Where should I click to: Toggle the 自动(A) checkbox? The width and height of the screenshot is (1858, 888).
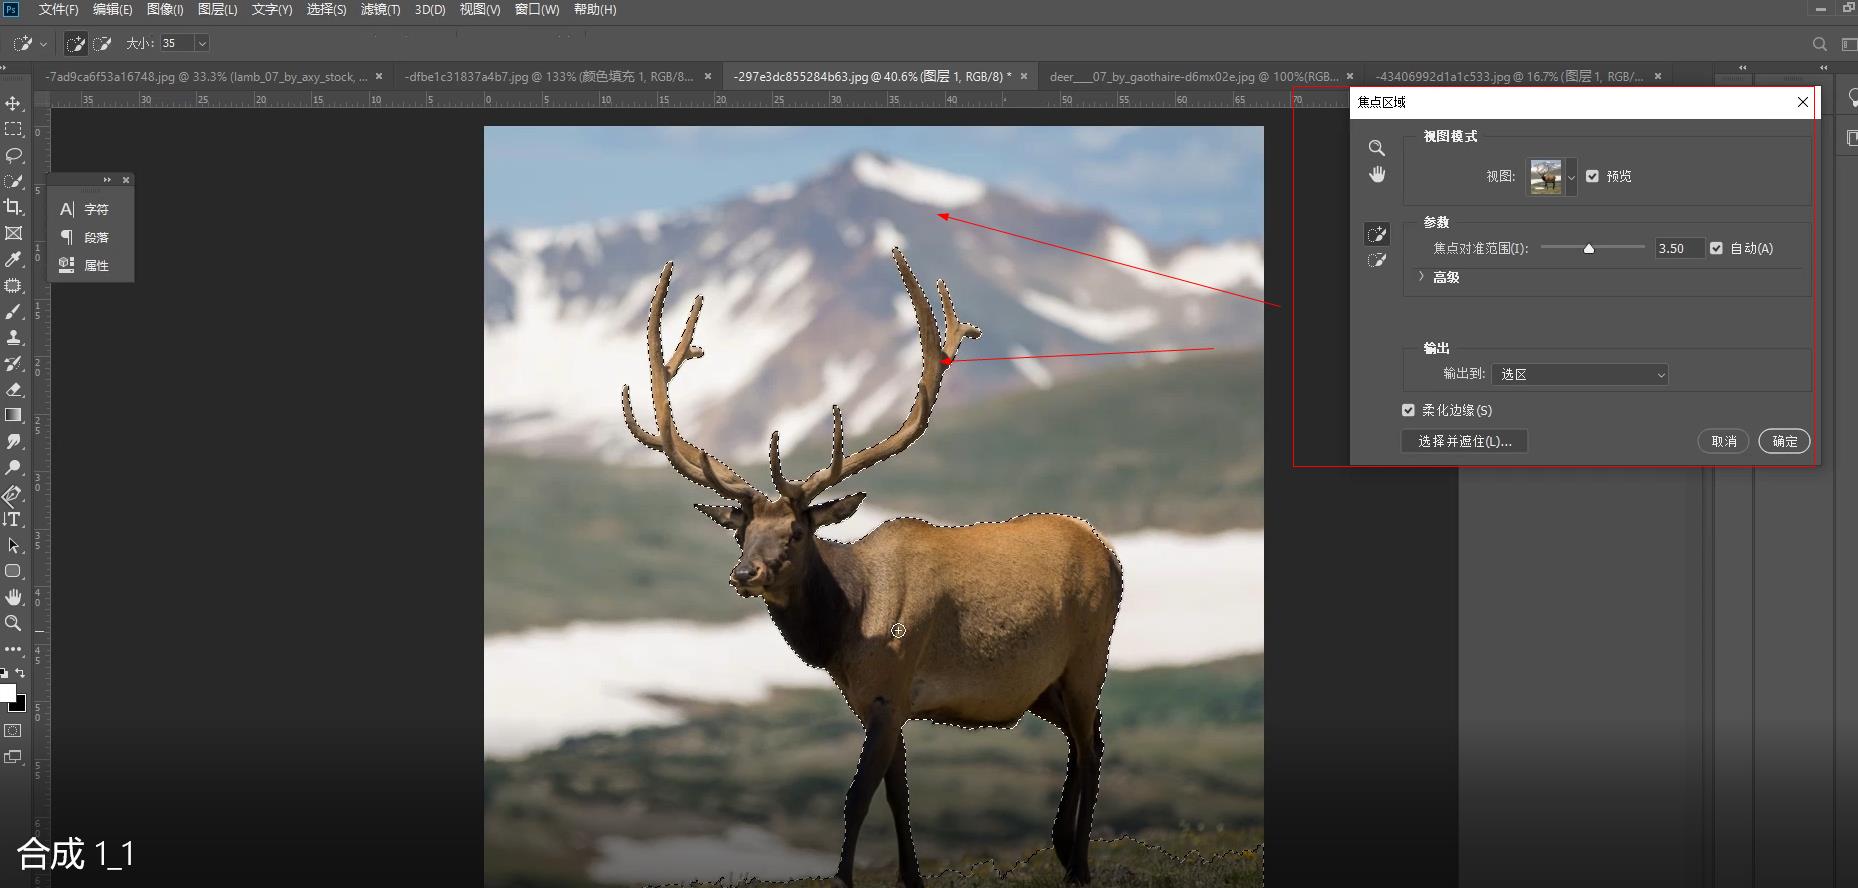pyautogui.click(x=1716, y=248)
